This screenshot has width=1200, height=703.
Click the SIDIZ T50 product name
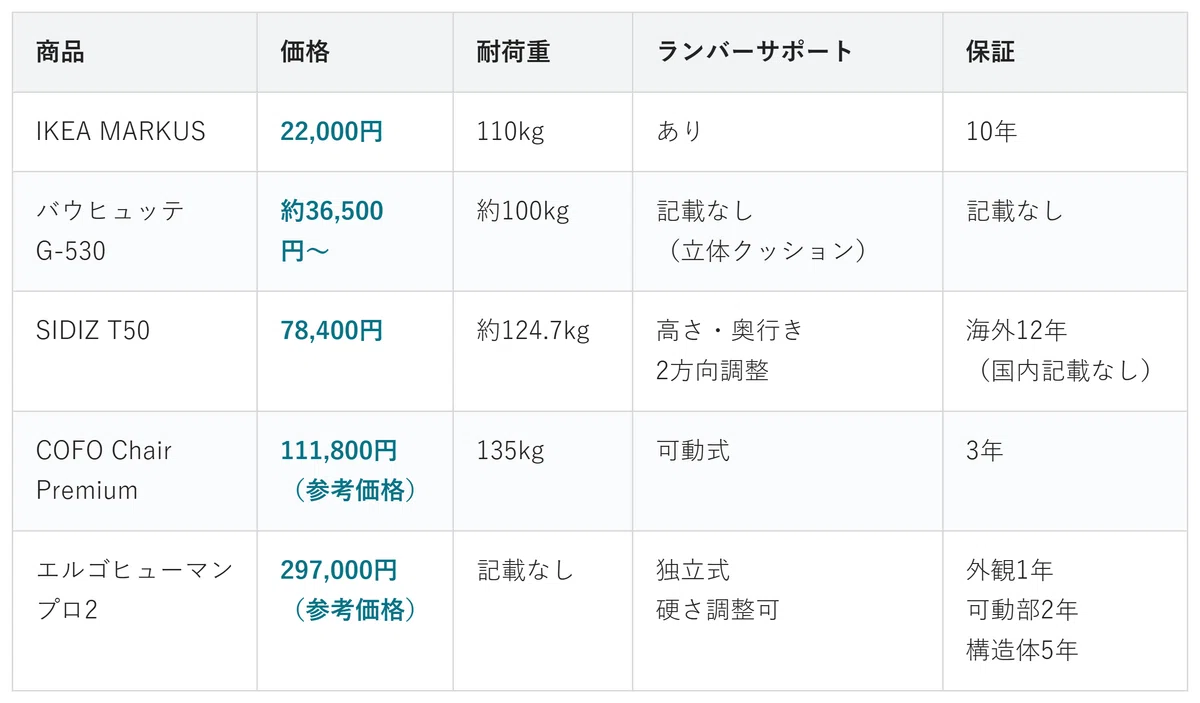[x=93, y=331]
